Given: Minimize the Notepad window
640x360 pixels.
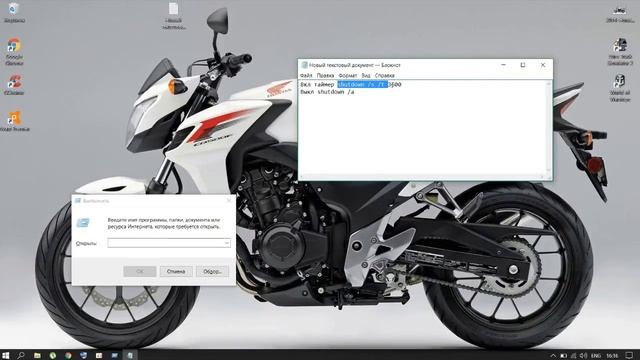Looking at the screenshot, I should [x=504, y=65].
